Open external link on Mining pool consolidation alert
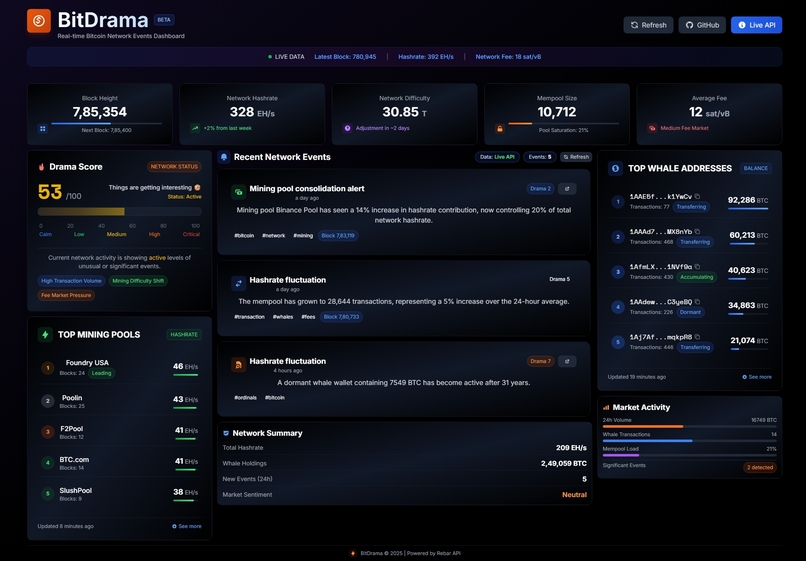 coord(567,189)
